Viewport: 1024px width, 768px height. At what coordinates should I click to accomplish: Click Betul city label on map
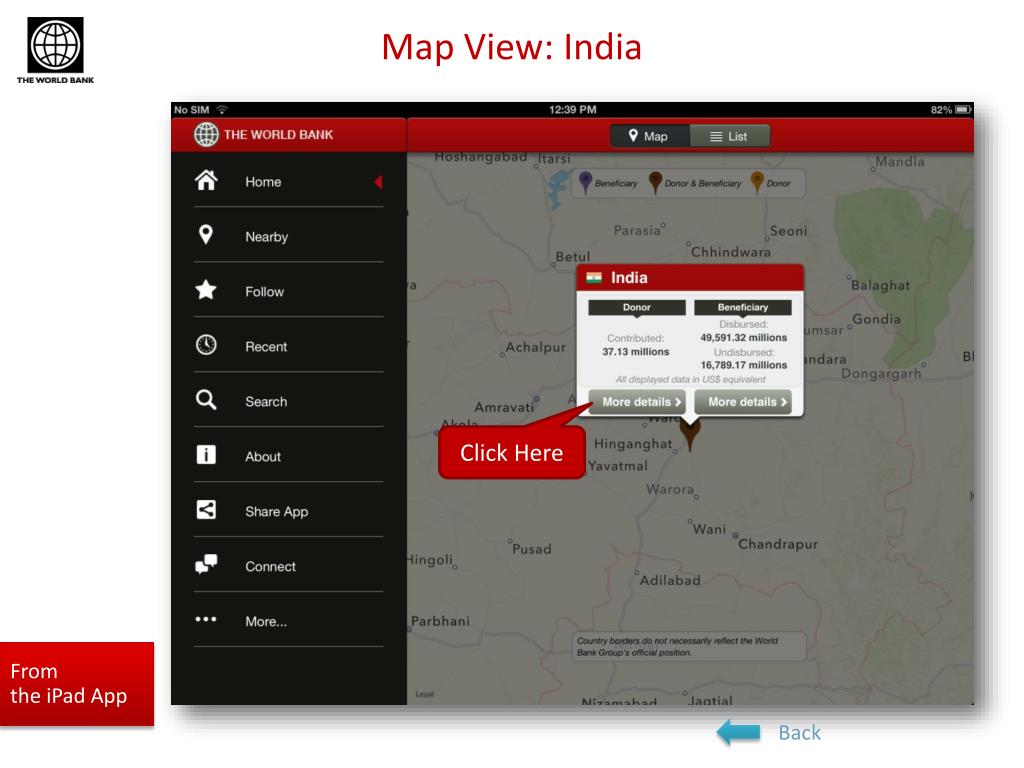point(573,257)
